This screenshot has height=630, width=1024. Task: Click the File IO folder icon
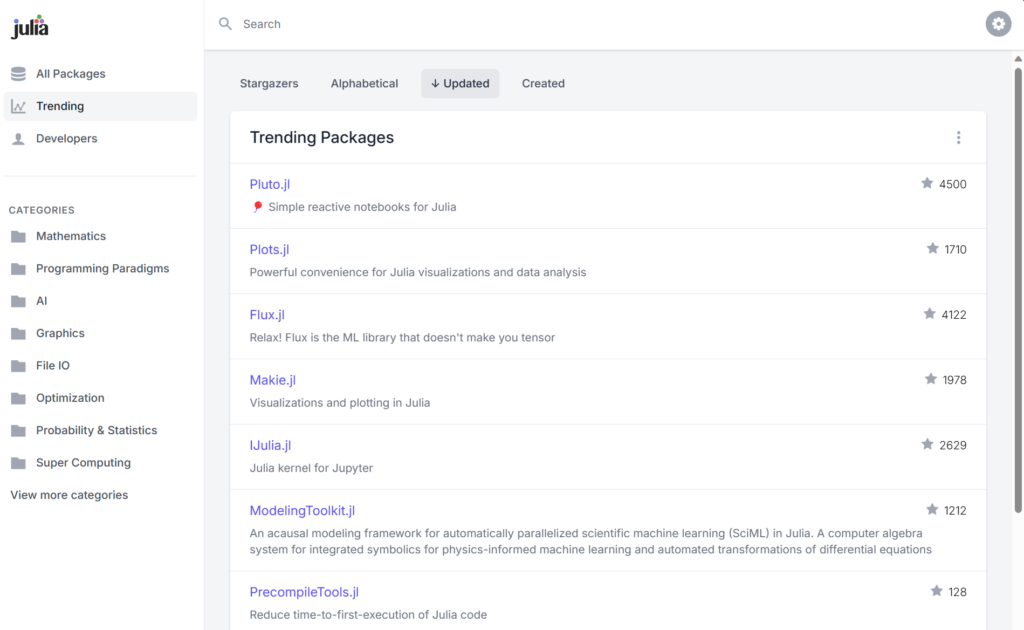18,366
